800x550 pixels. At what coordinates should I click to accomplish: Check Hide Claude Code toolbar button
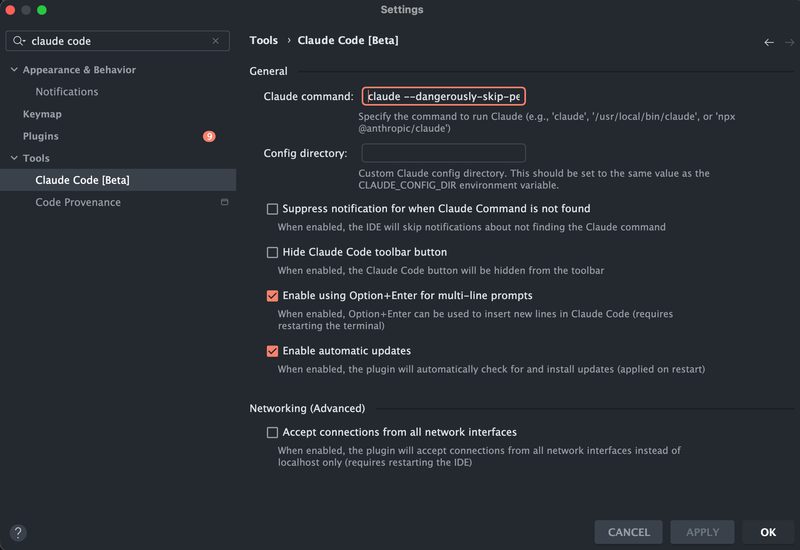(272, 252)
